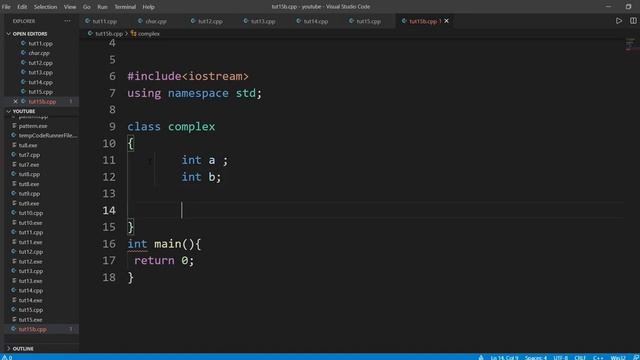Select language mode C++ in status bar
Screen dimensions: 640x360
[598, 357]
